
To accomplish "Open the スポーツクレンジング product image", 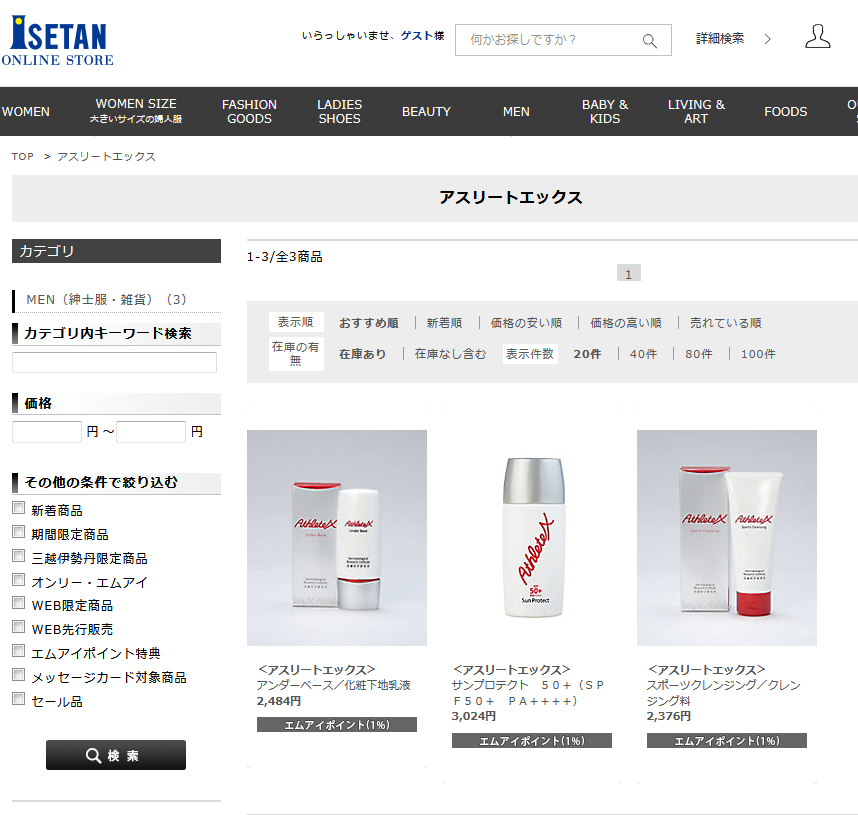I will [x=727, y=538].
